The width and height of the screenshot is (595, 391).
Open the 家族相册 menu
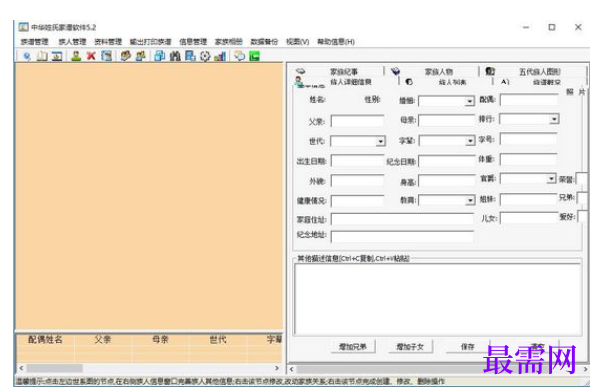[x=229, y=42]
